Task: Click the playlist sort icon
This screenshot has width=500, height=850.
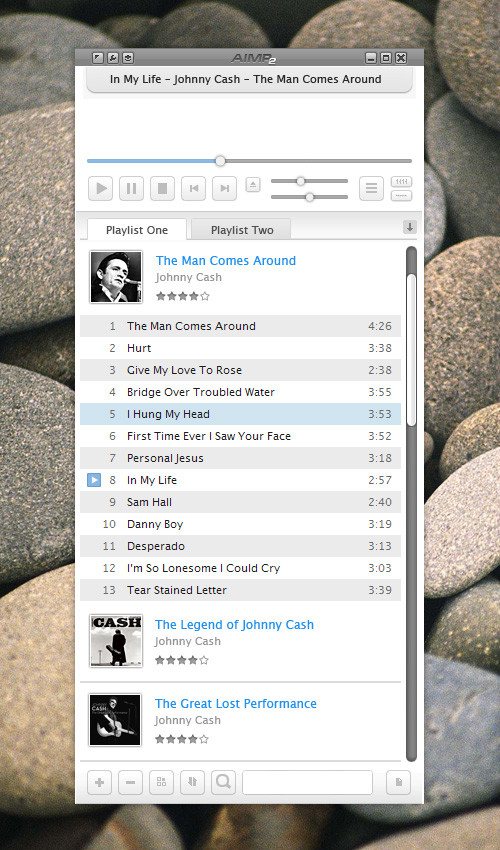Action: [x=192, y=782]
